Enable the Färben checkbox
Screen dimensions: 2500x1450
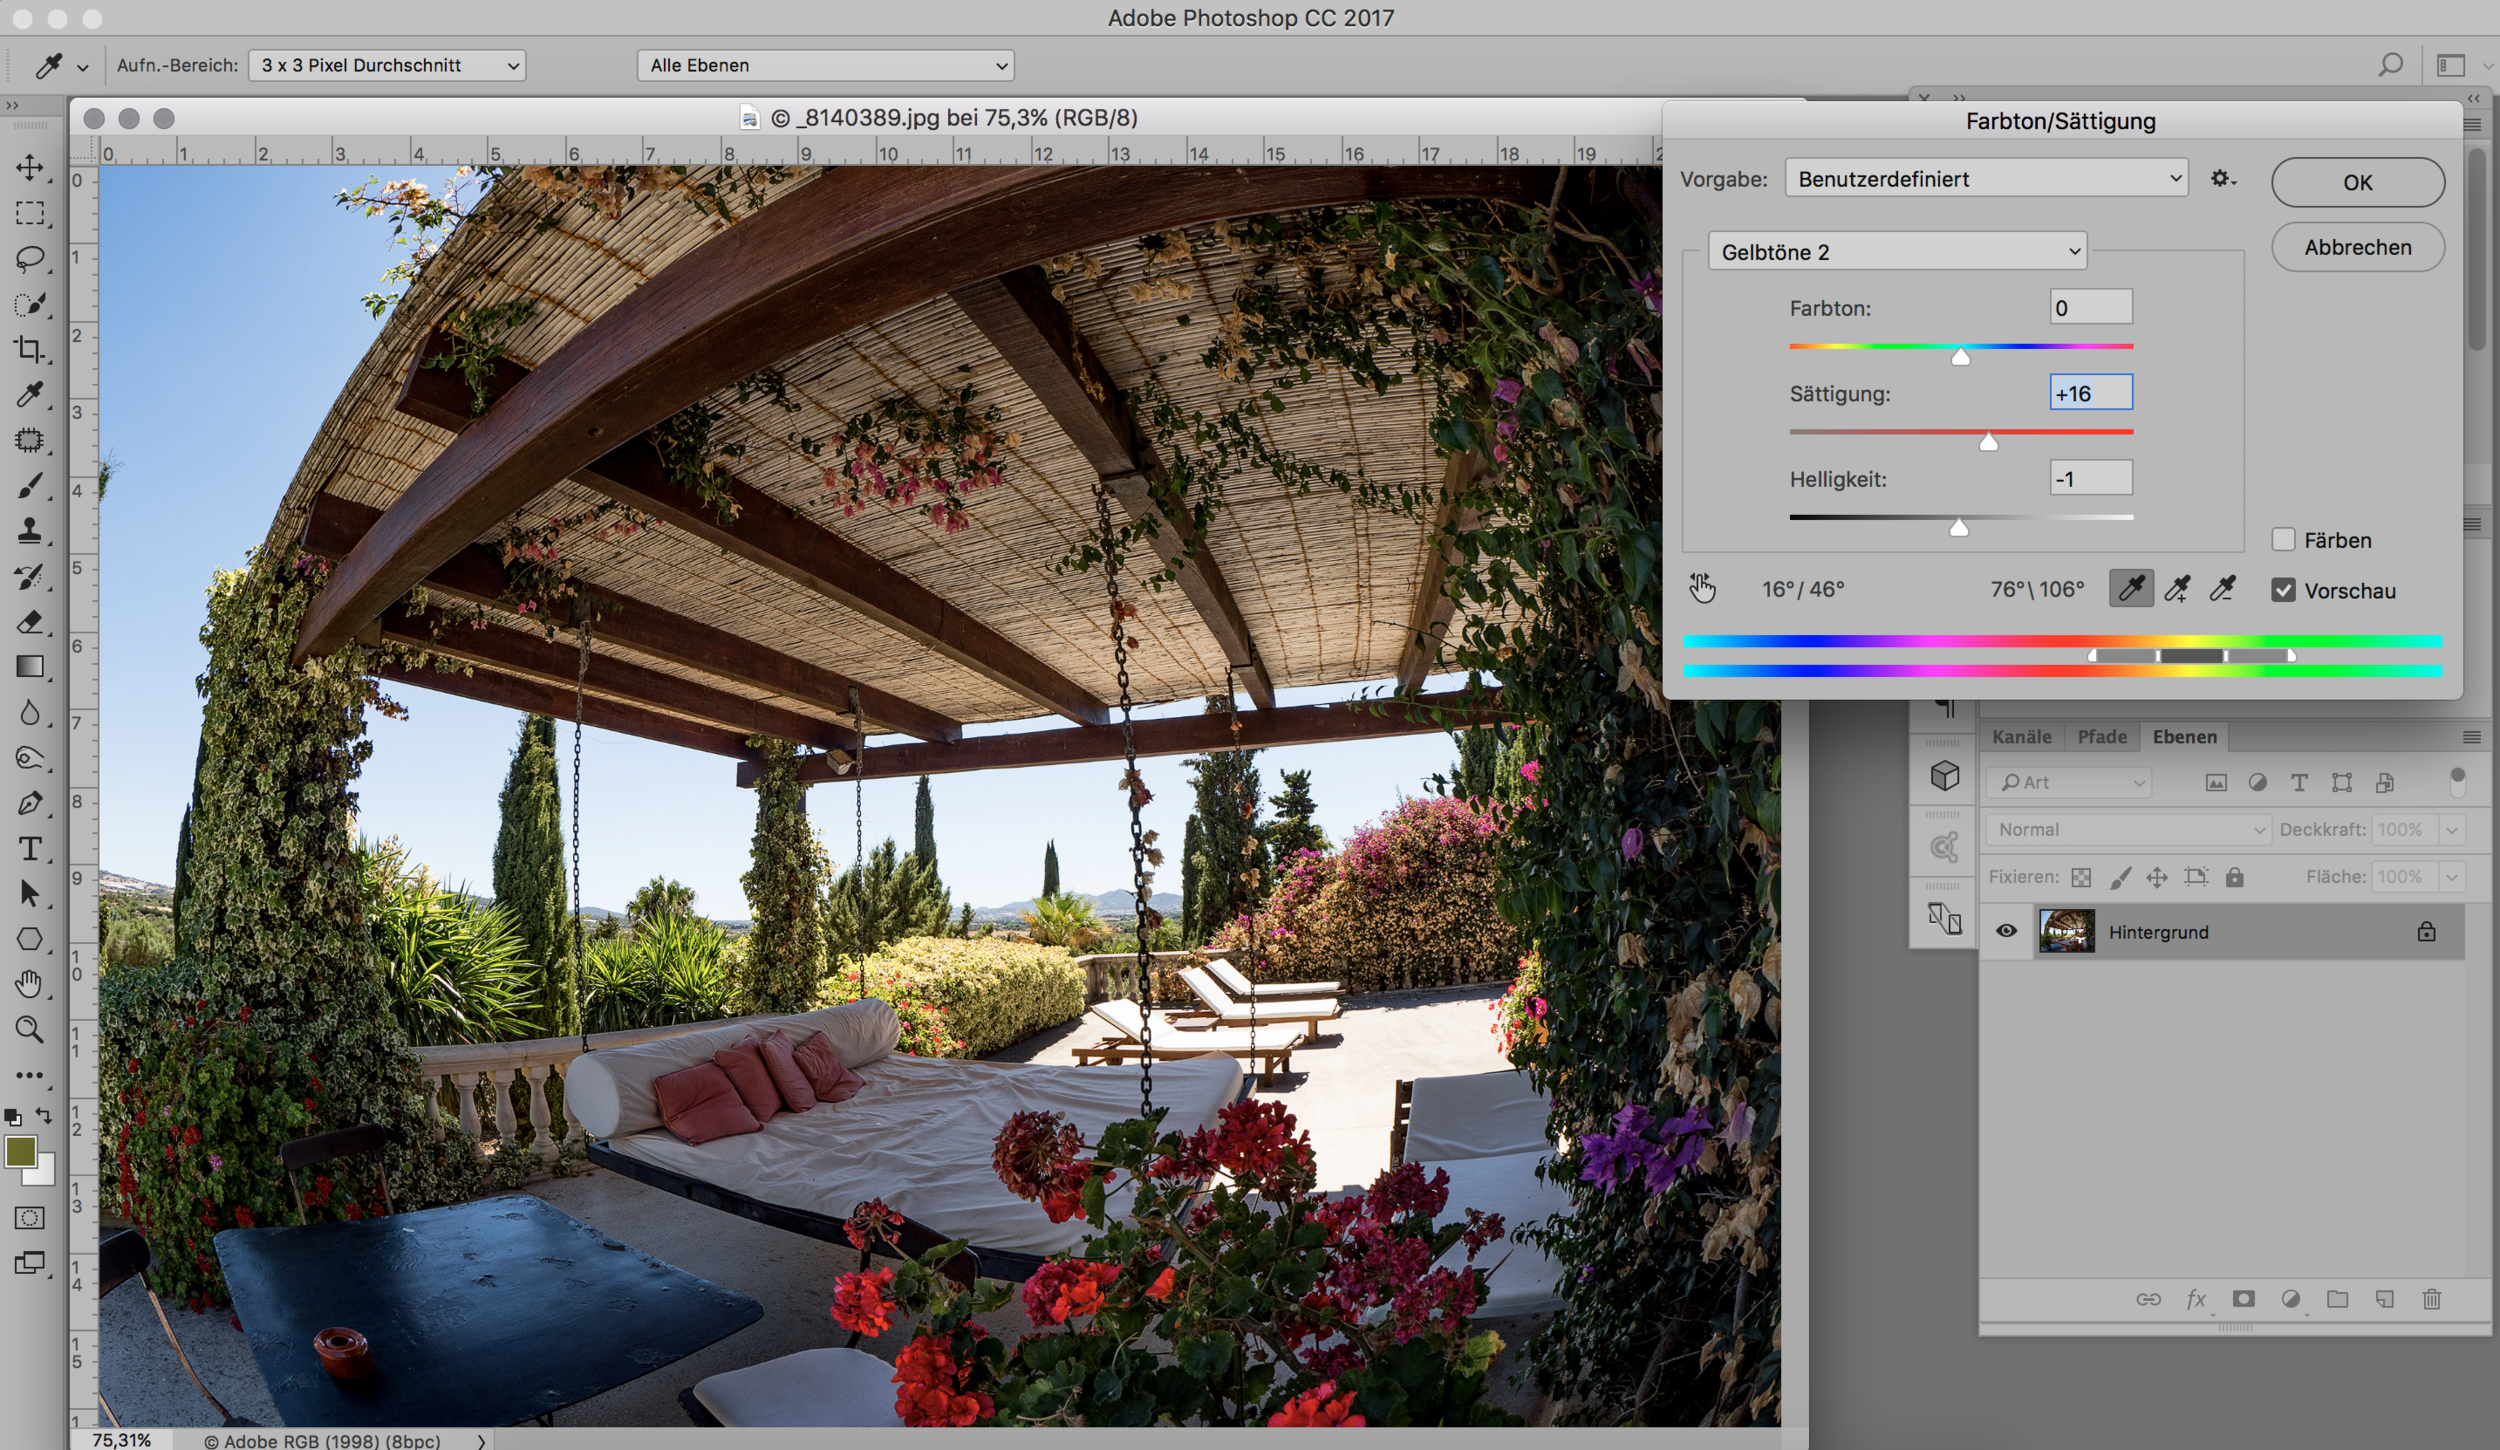click(2283, 540)
